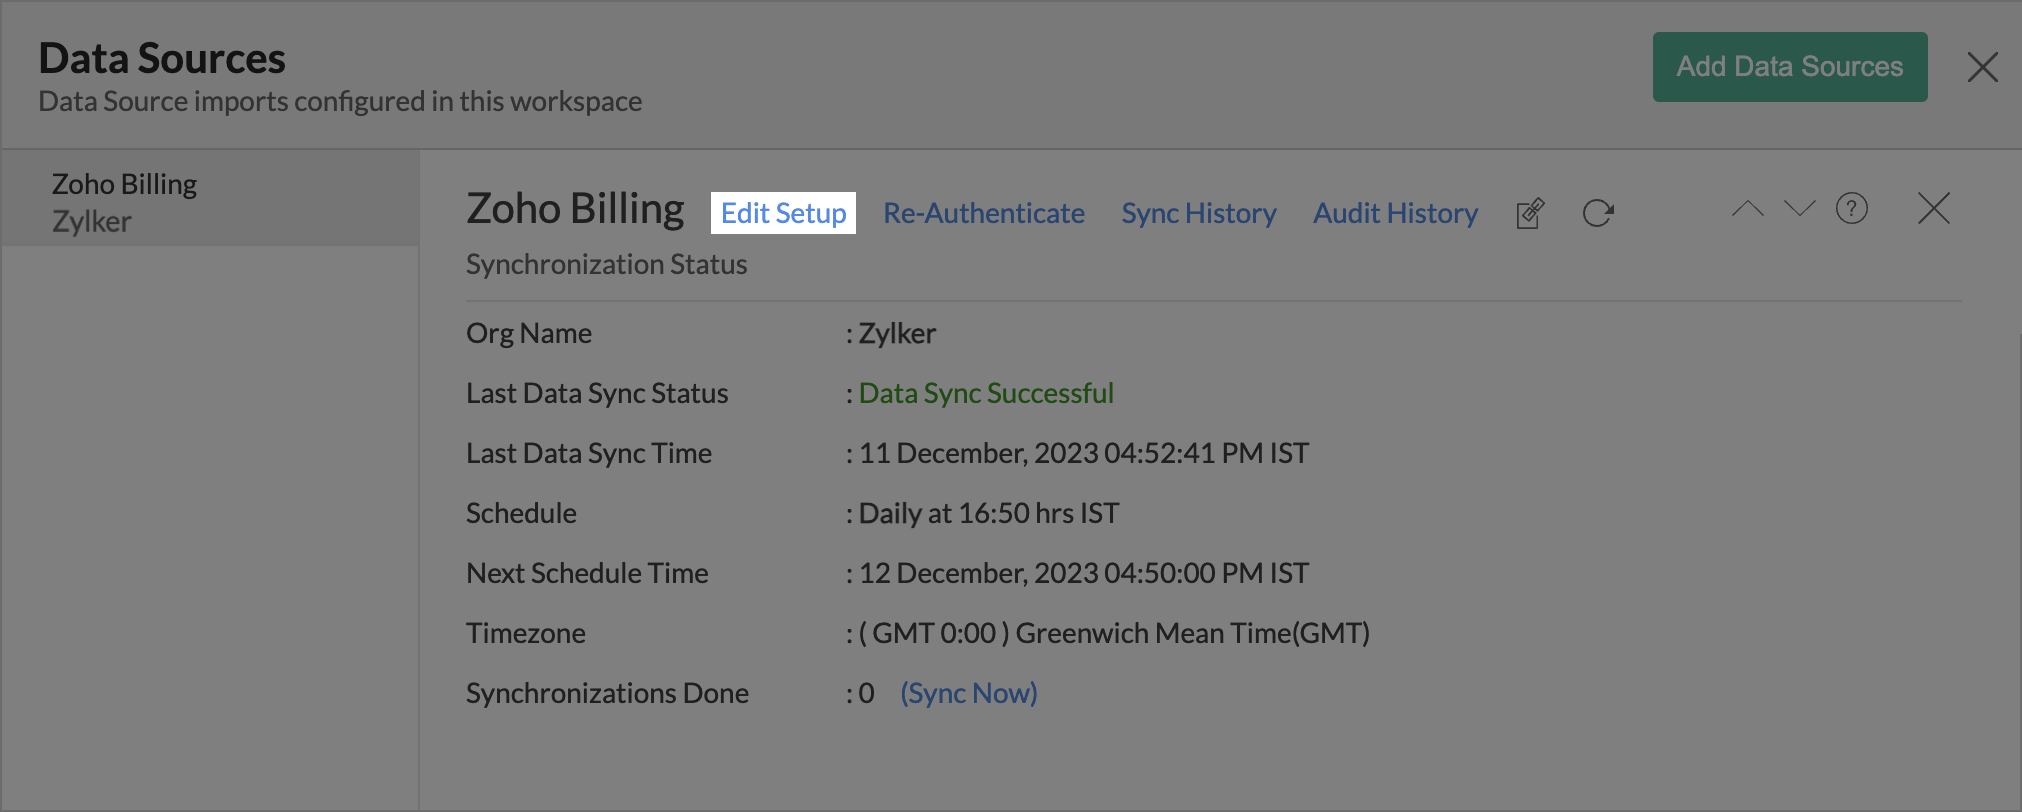This screenshot has width=2022, height=812.
Task: Click the Zoho Billing panel heading
Action: tap(575, 209)
